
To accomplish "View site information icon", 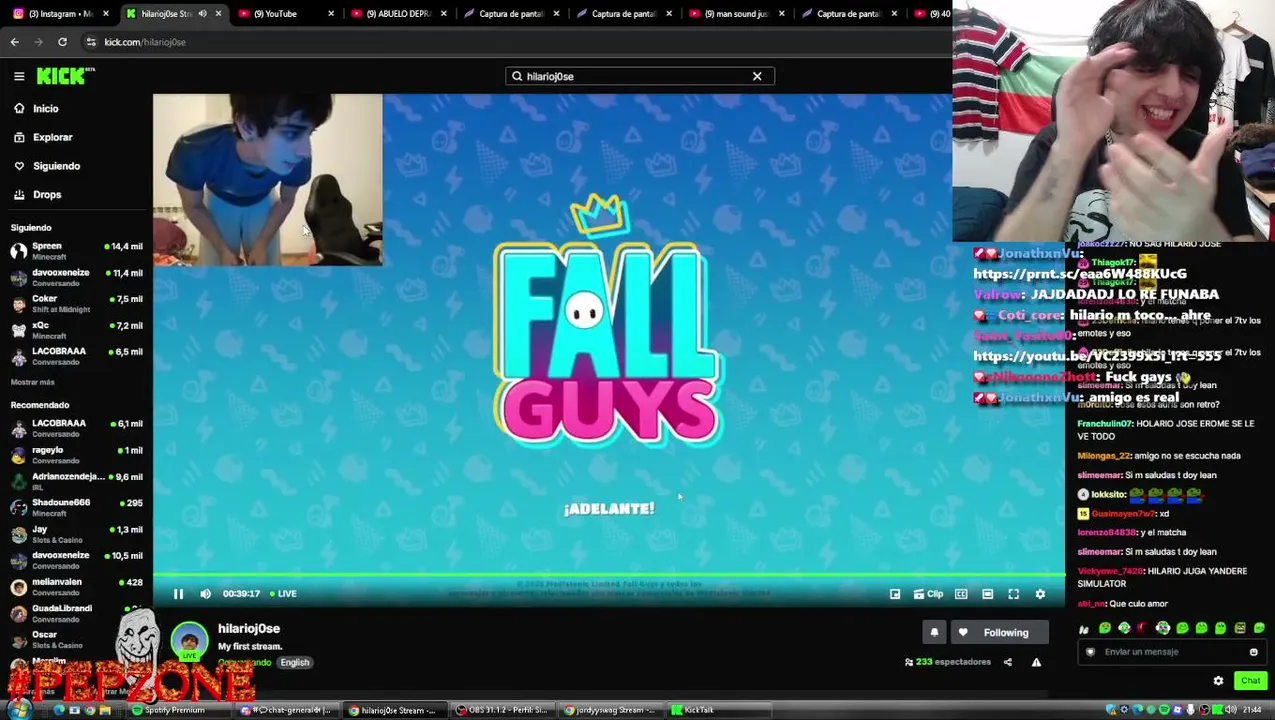I will pos(91,42).
